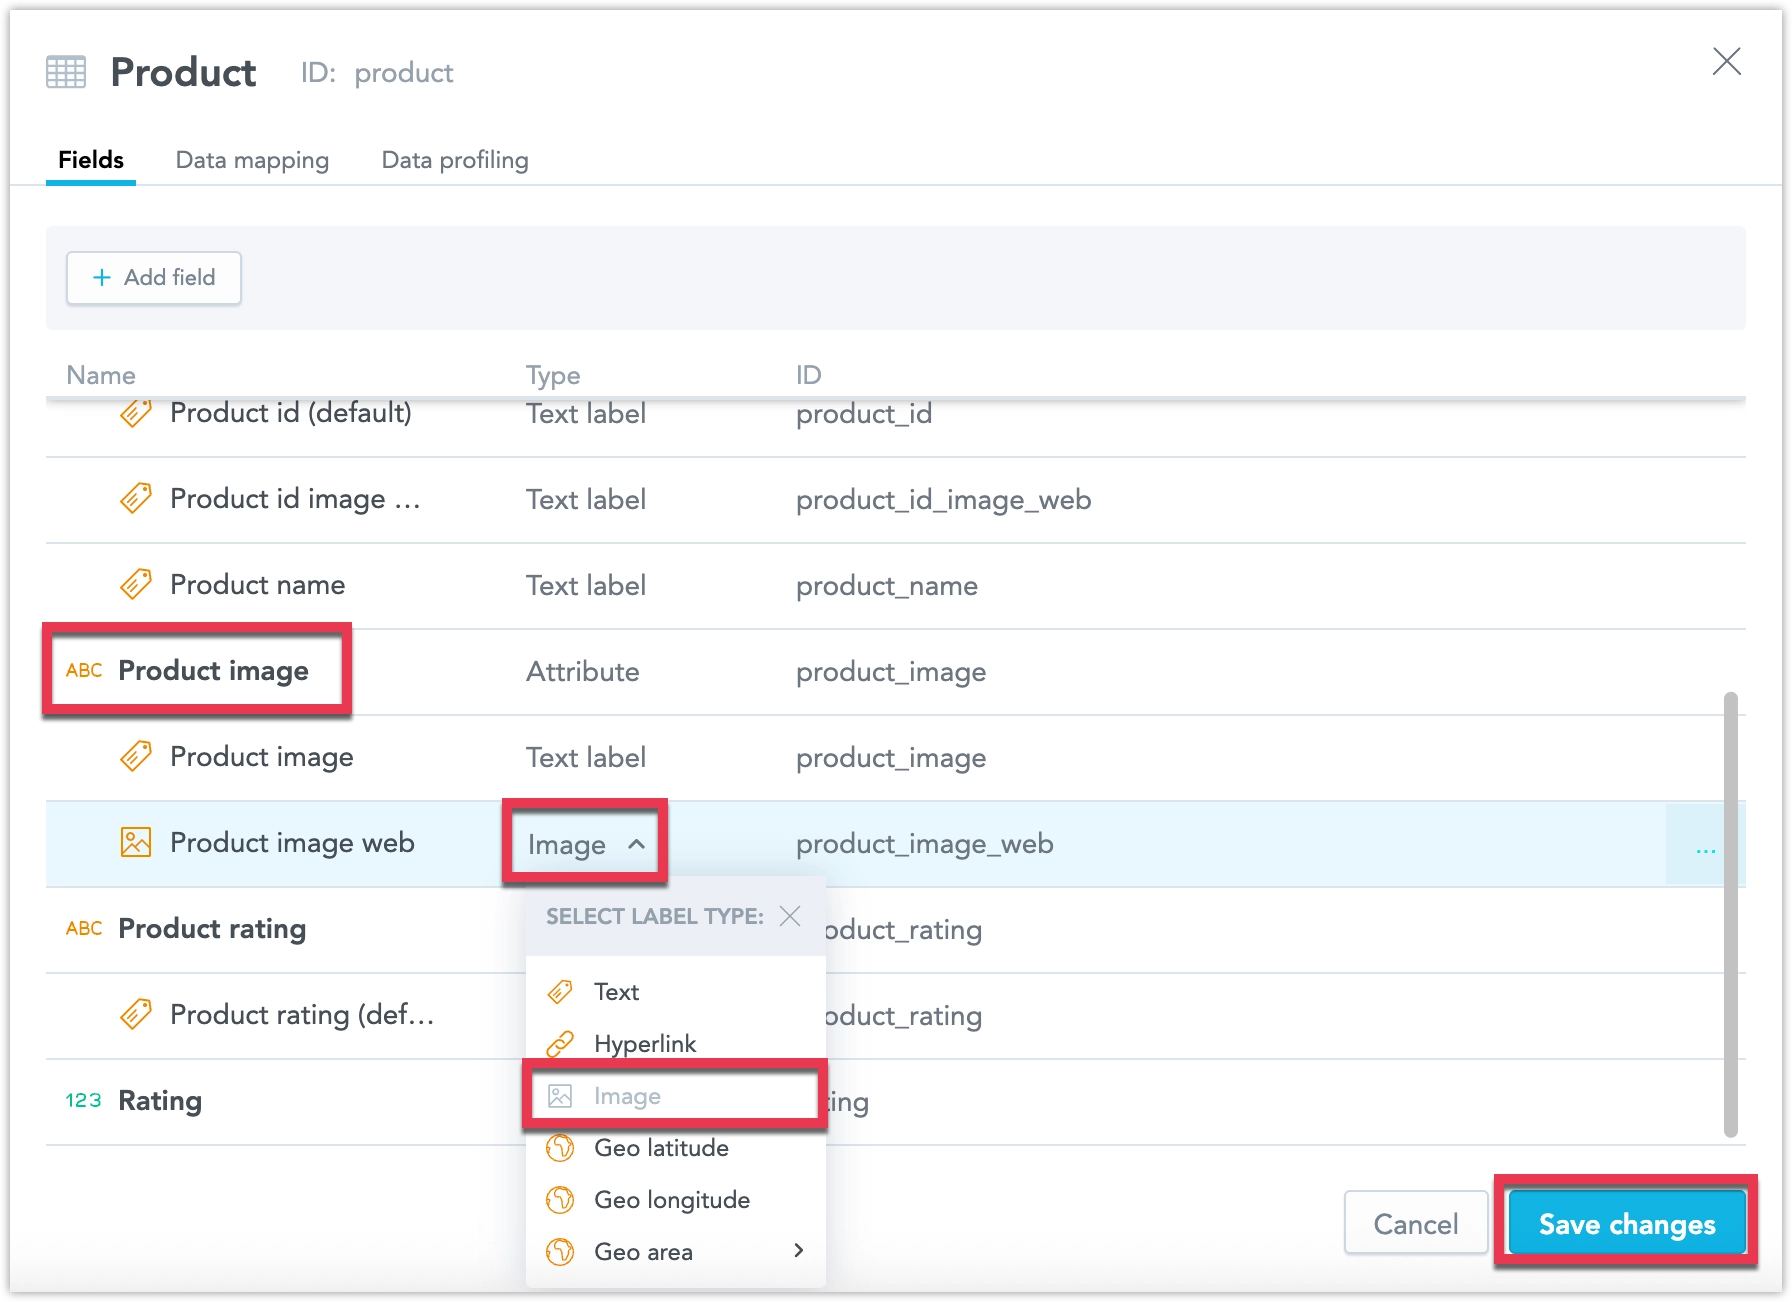Click the image icon beside Product image web
Image resolution: width=1792 pixels, height=1302 pixels.
(x=136, y=843)
